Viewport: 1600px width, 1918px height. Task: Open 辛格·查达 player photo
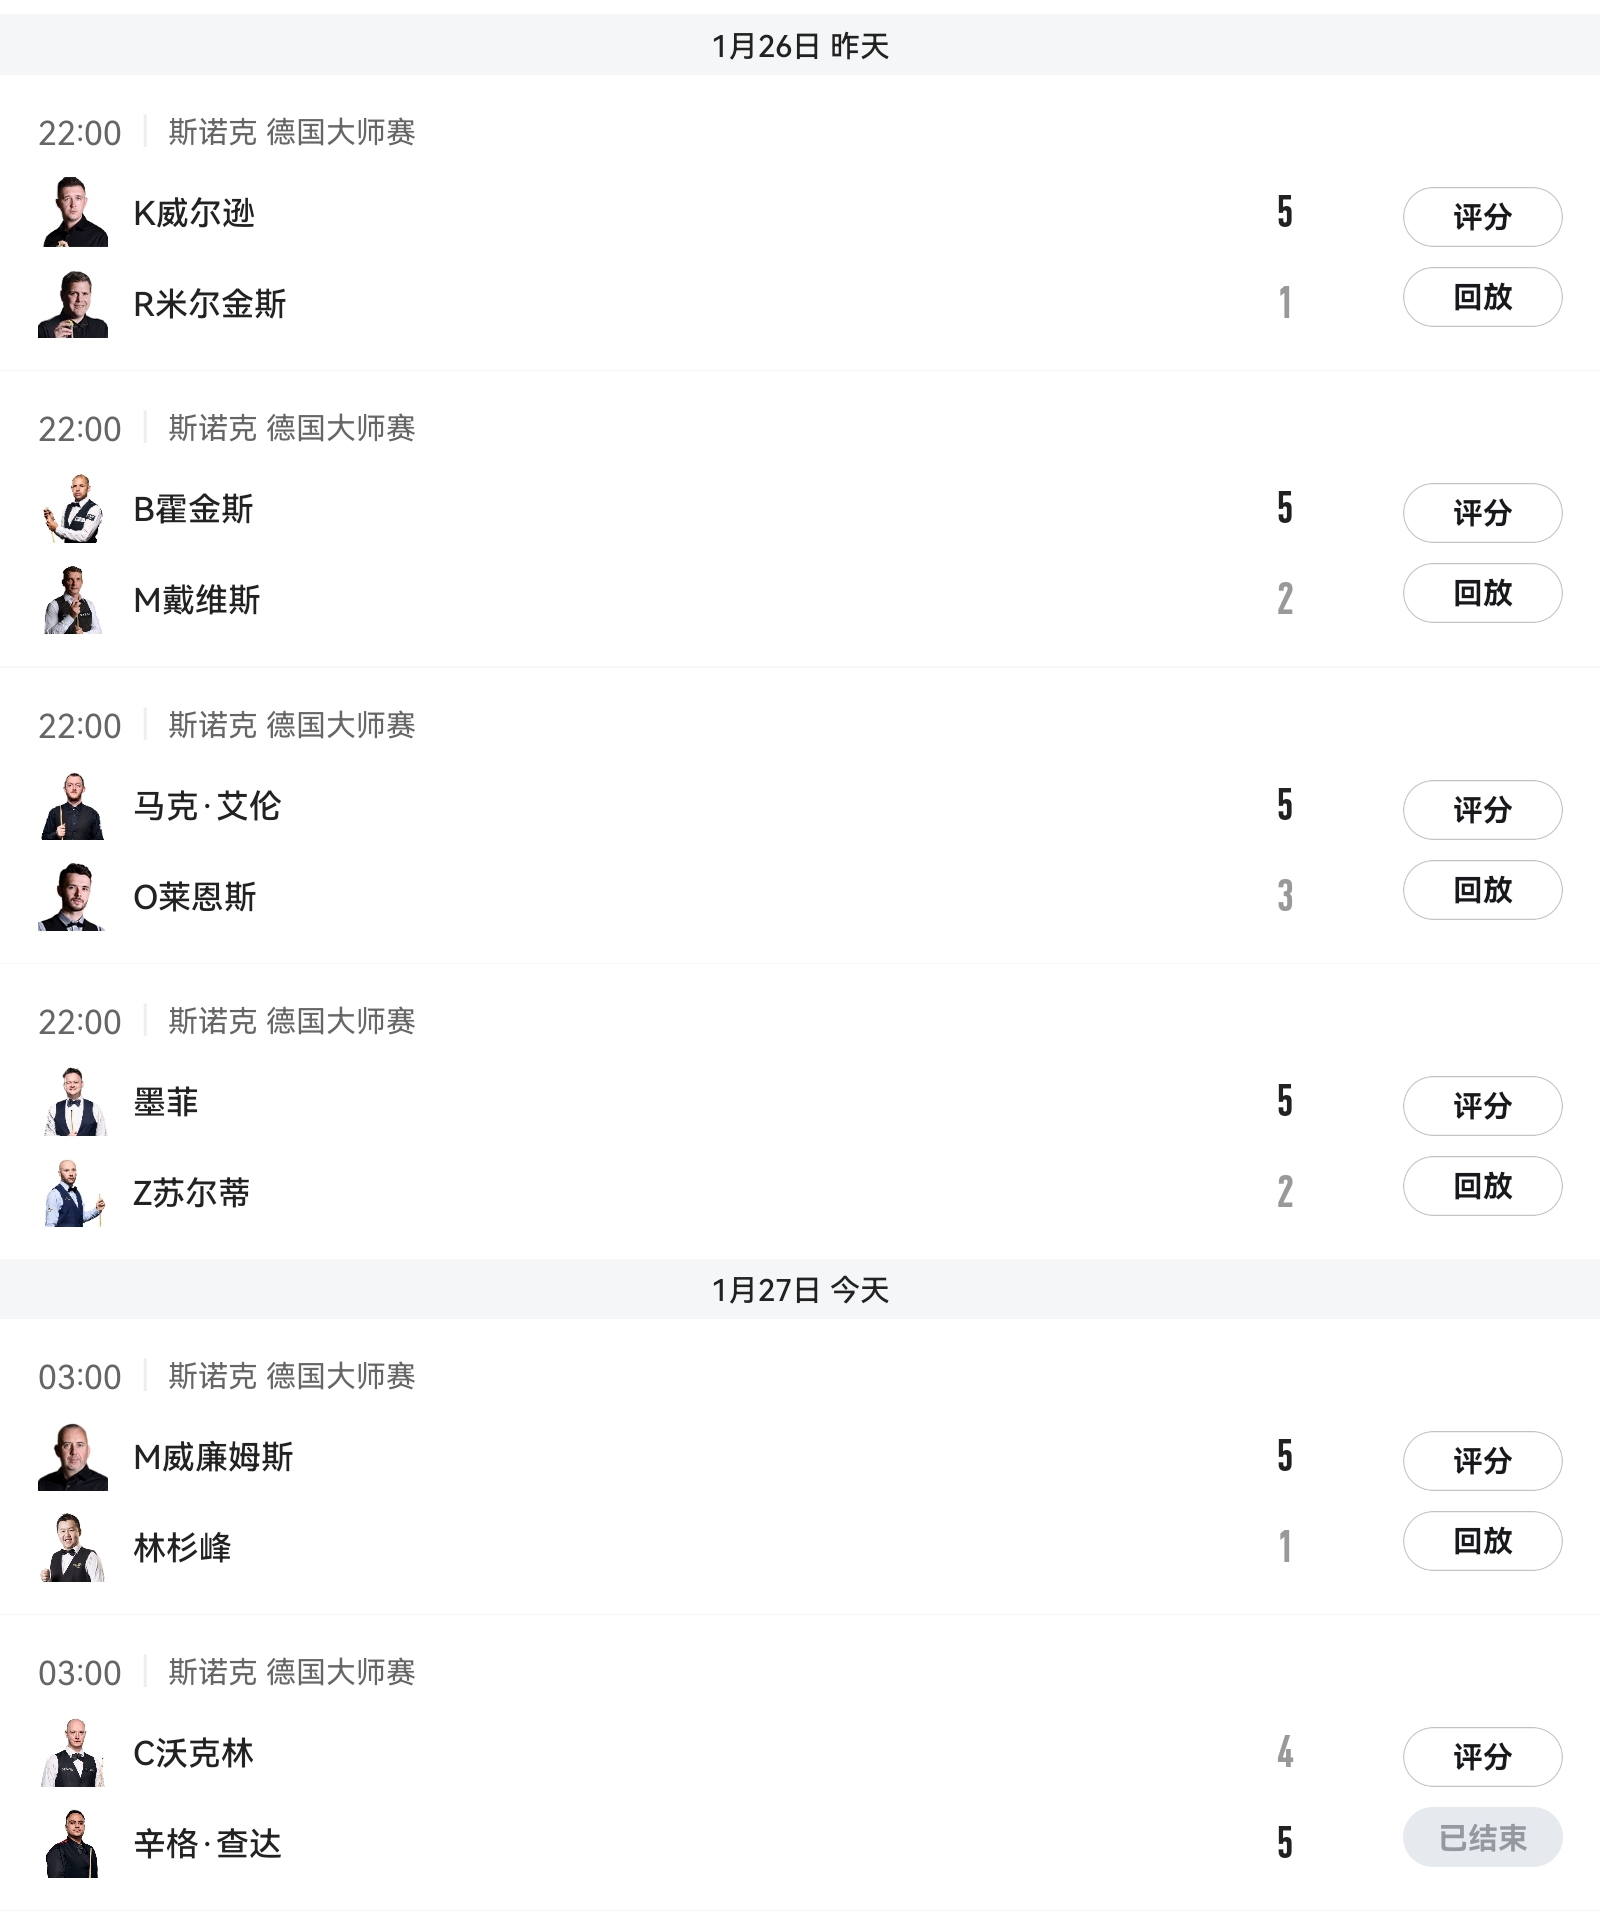point(73,1844)
